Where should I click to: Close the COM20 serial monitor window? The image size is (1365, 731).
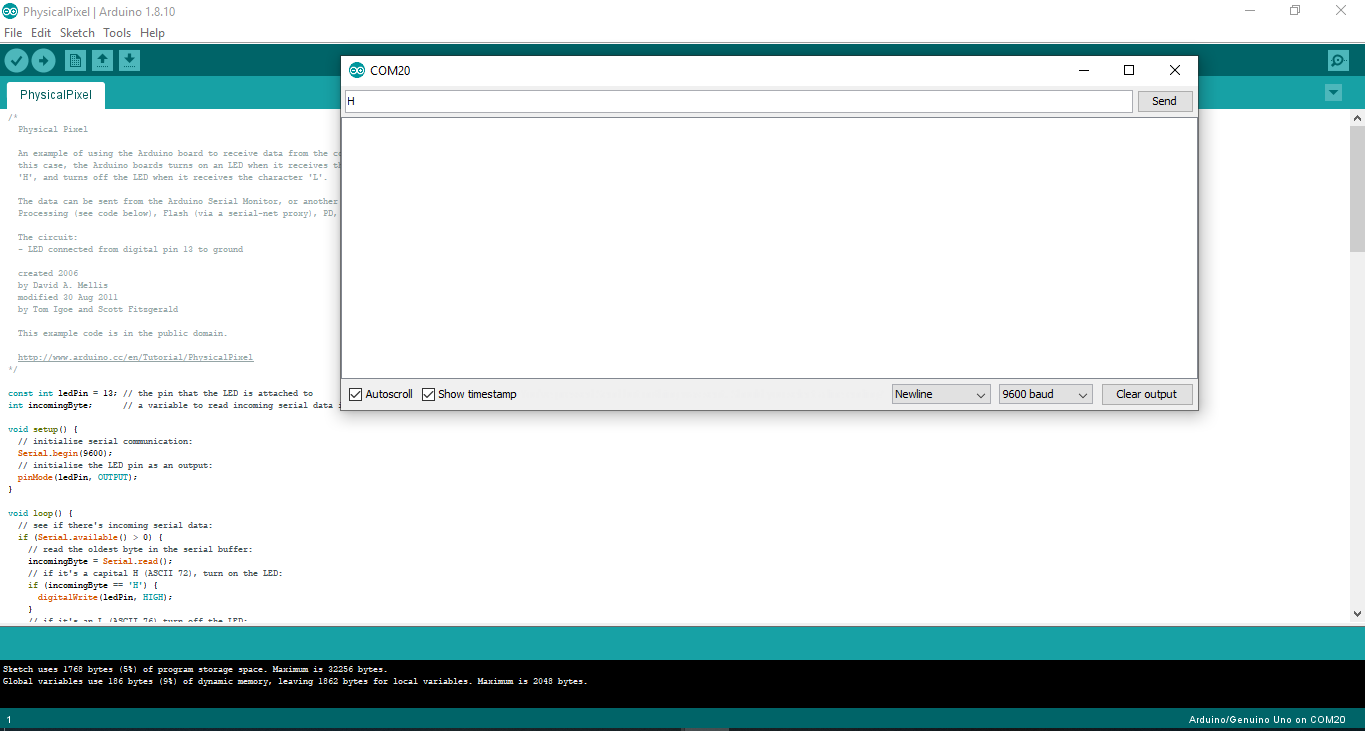[x=1175, y=70]
